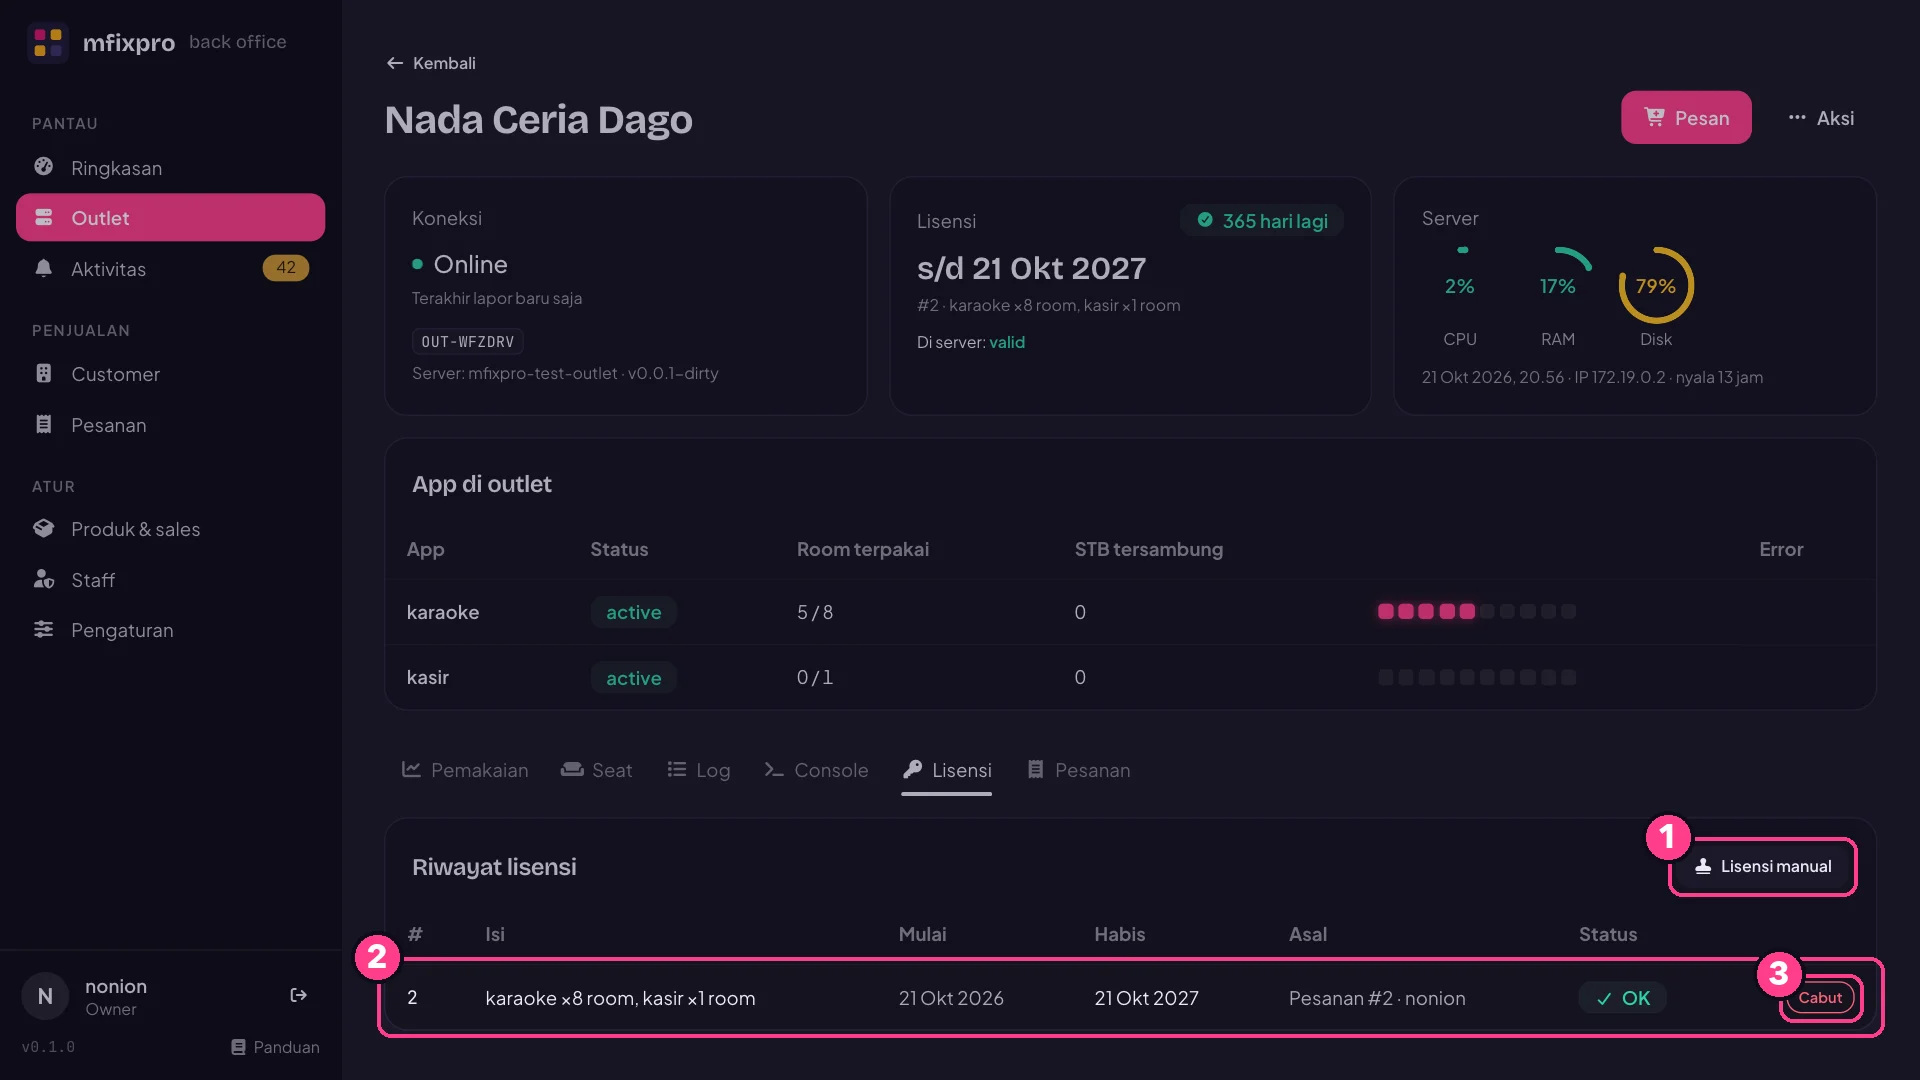1920x1080 pixels.
Task: Open Pesanan in the sidebar
Action: coord(170,424)
